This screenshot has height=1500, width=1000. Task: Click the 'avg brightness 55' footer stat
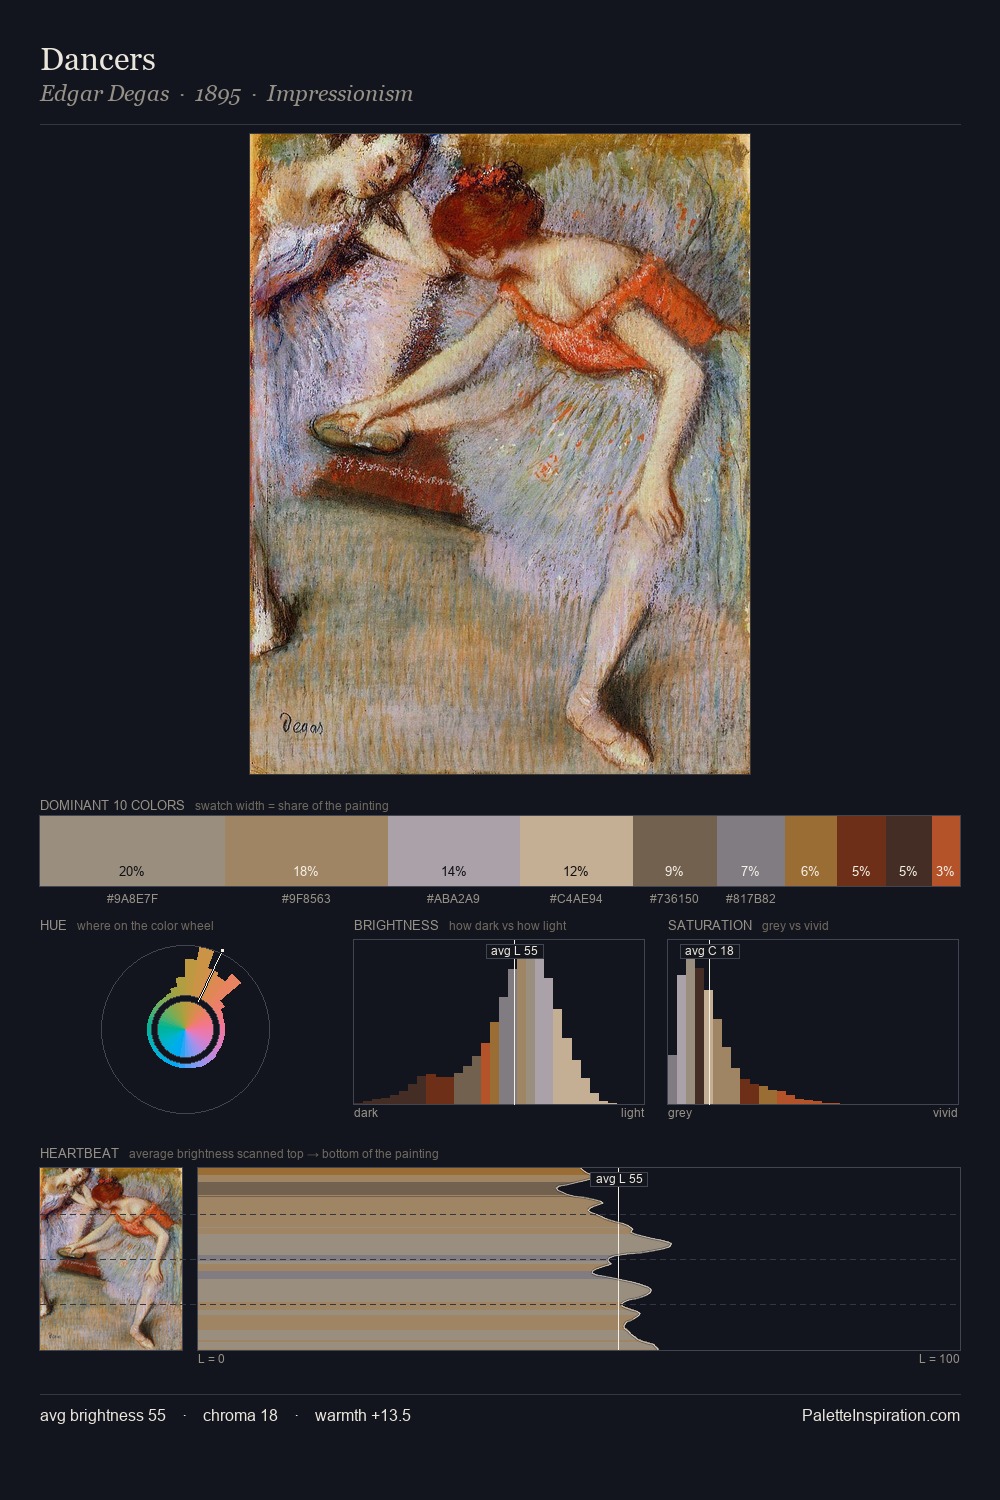click(x=103, y=1415)
